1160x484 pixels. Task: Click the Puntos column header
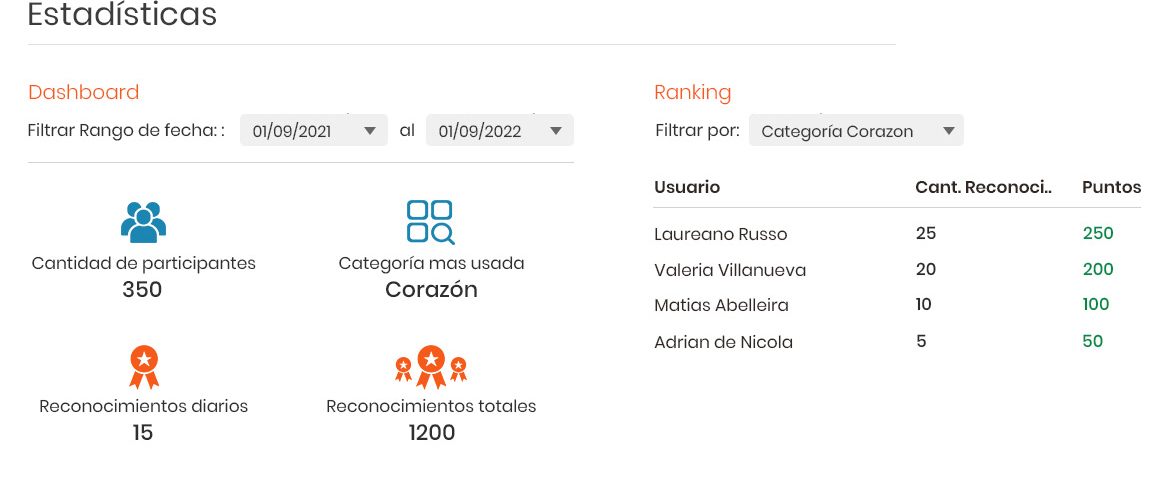(x=1111, y=187)
